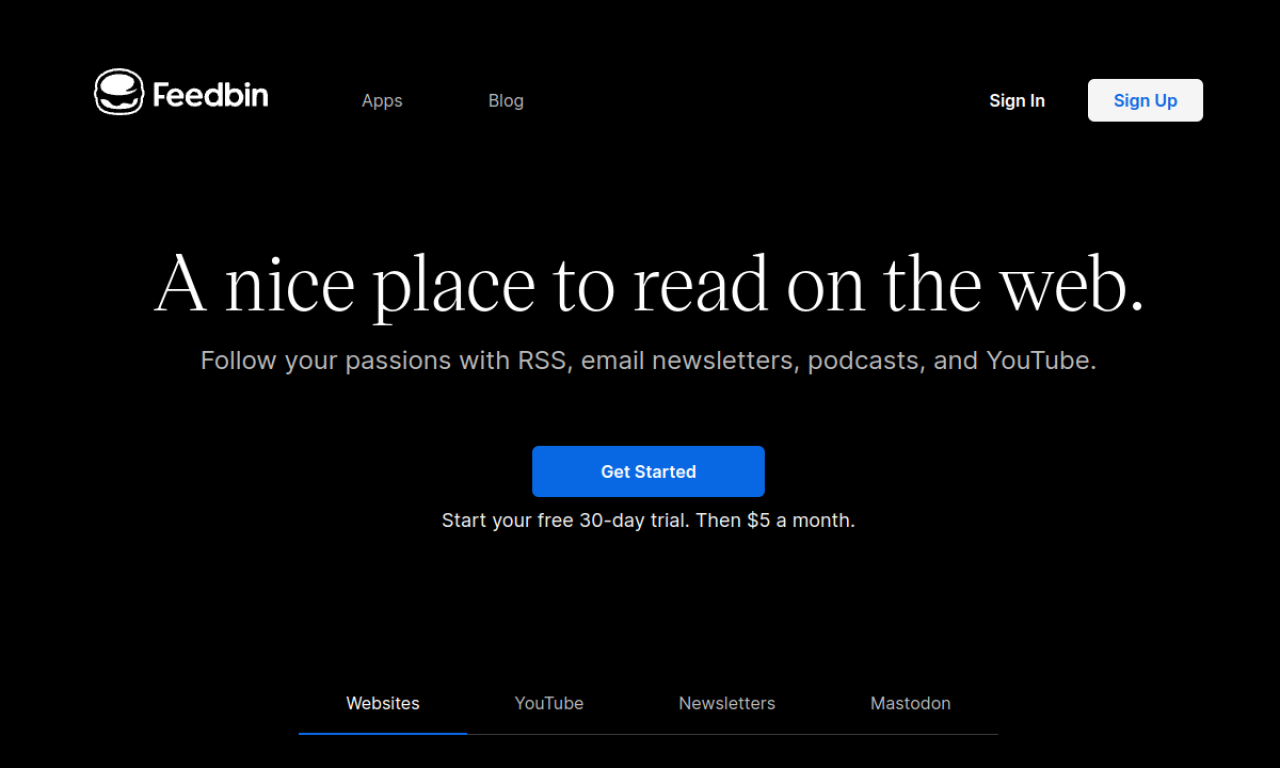Switch to the Websites tab
1280x768 pixels.
coord(383,703)
